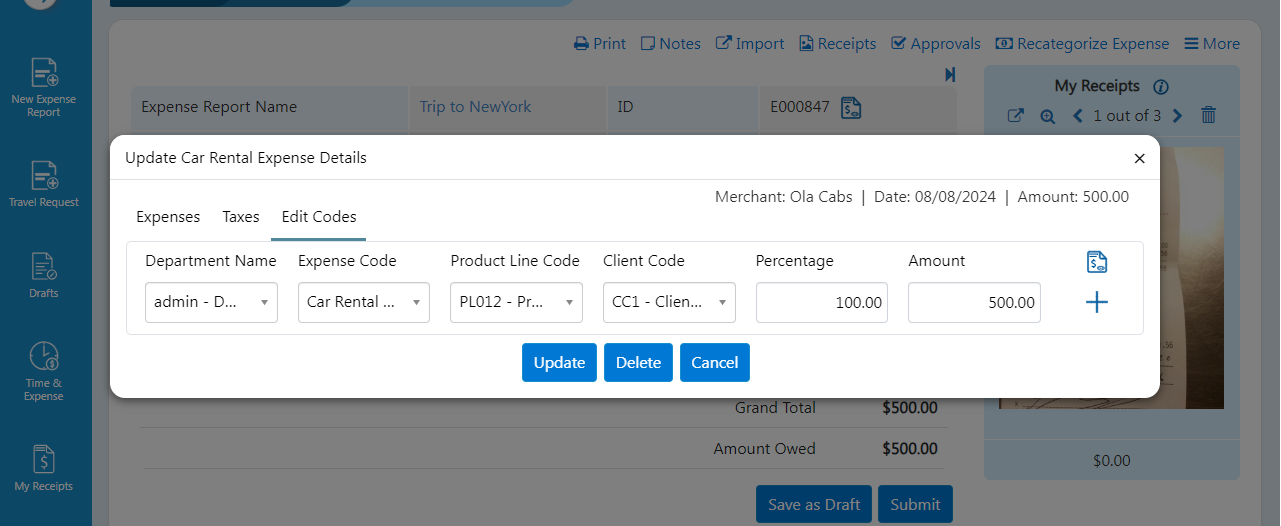Submit the expense report

click(x=915, y=504)
